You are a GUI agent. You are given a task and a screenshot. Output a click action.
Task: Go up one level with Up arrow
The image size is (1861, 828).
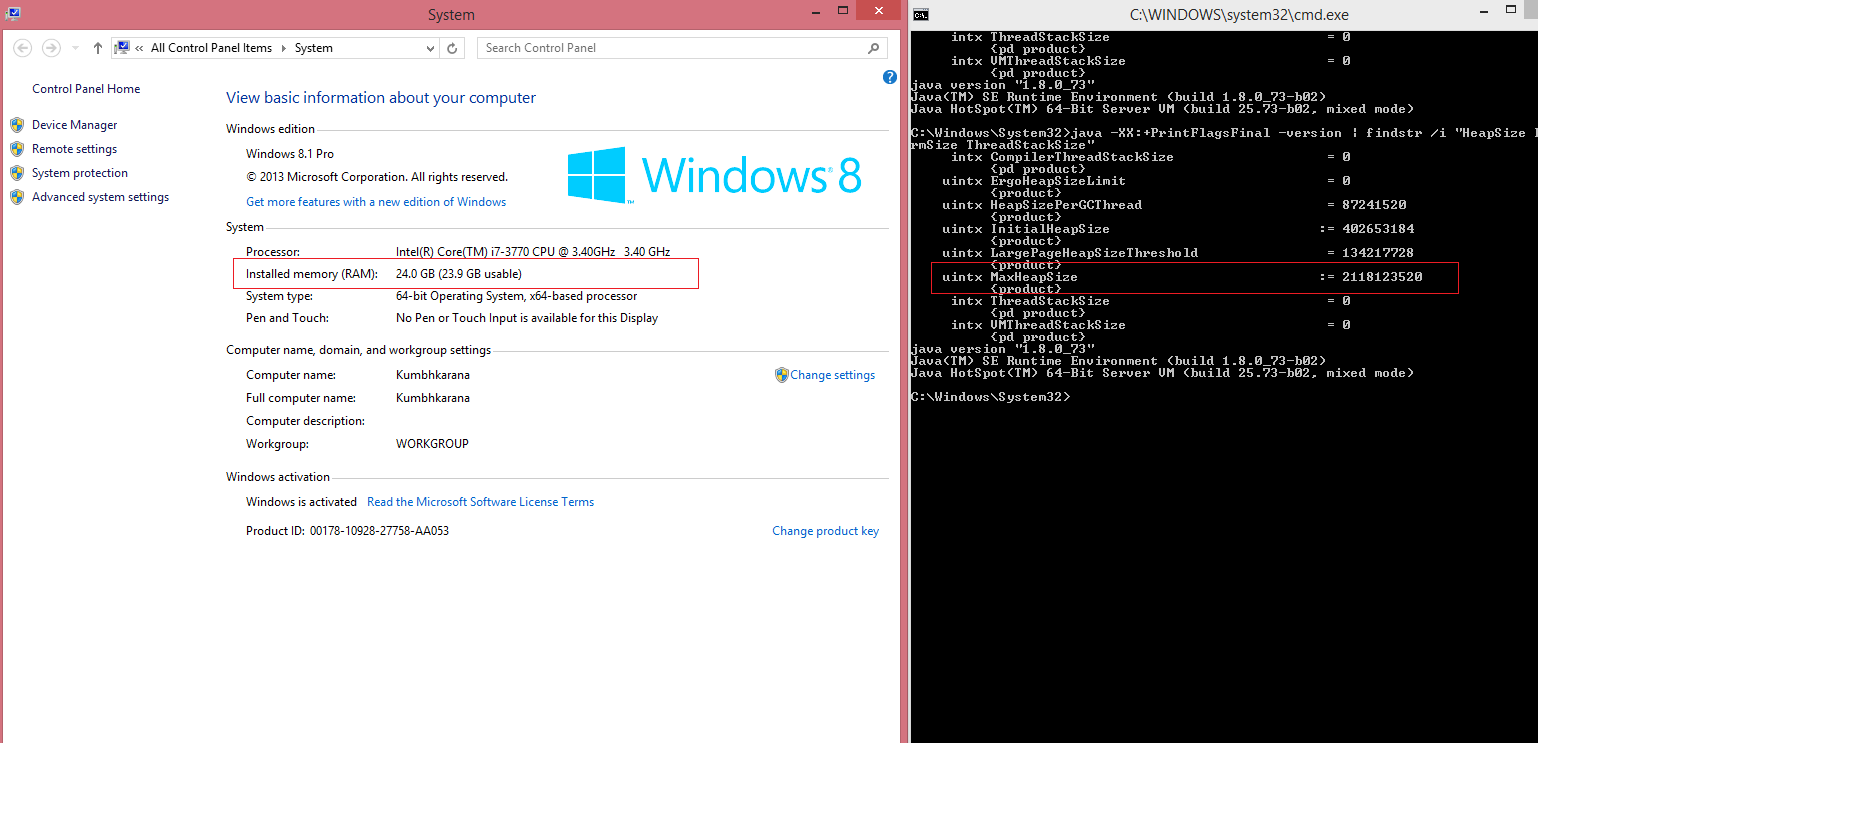[97, 48]
